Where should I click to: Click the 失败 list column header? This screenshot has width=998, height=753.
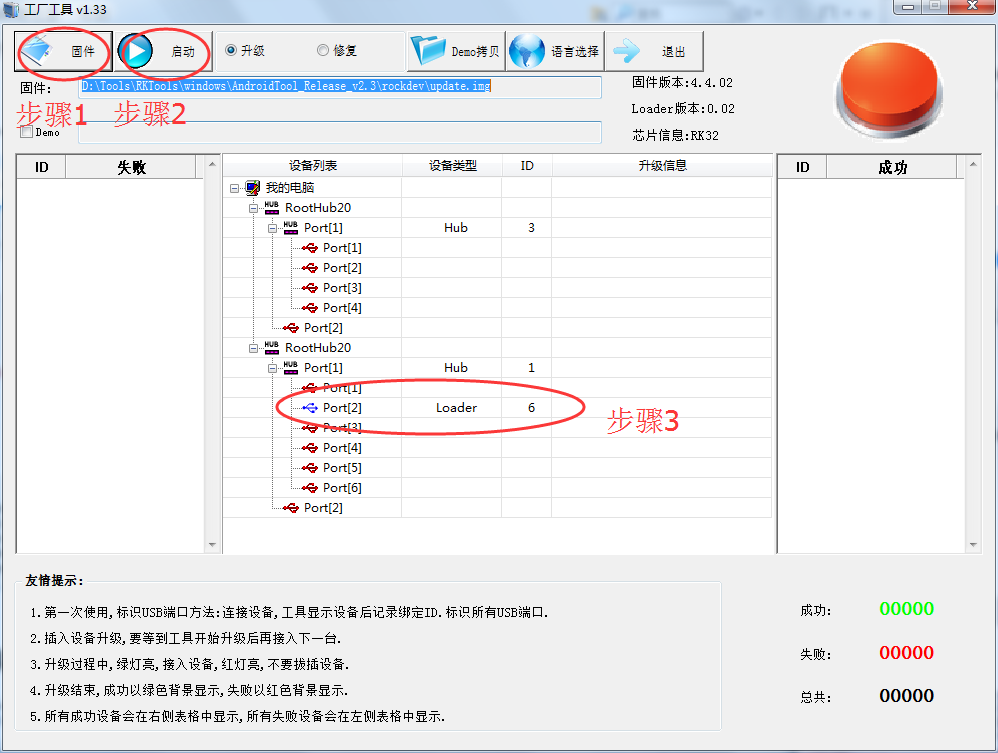(132, 168)
